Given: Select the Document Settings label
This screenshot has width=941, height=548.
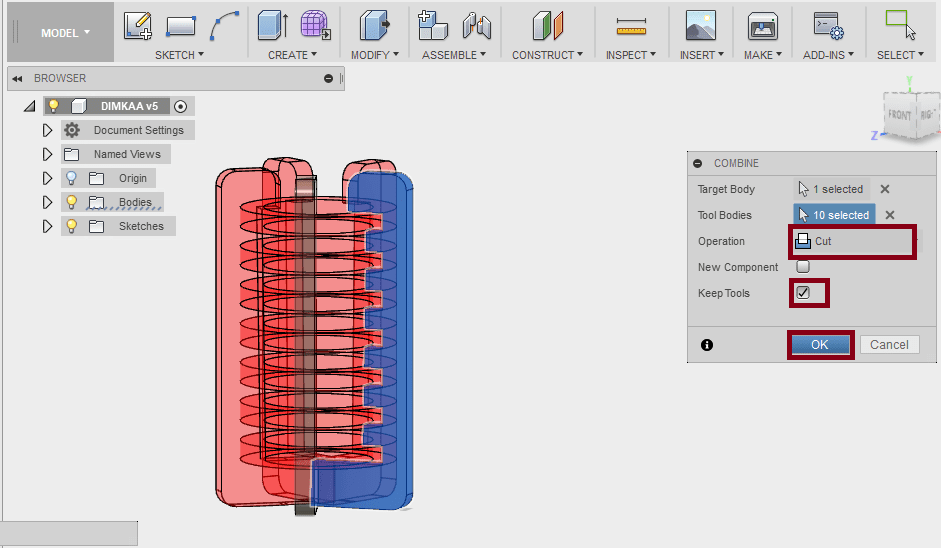Looking at the screenshot, I should [139, 130].
